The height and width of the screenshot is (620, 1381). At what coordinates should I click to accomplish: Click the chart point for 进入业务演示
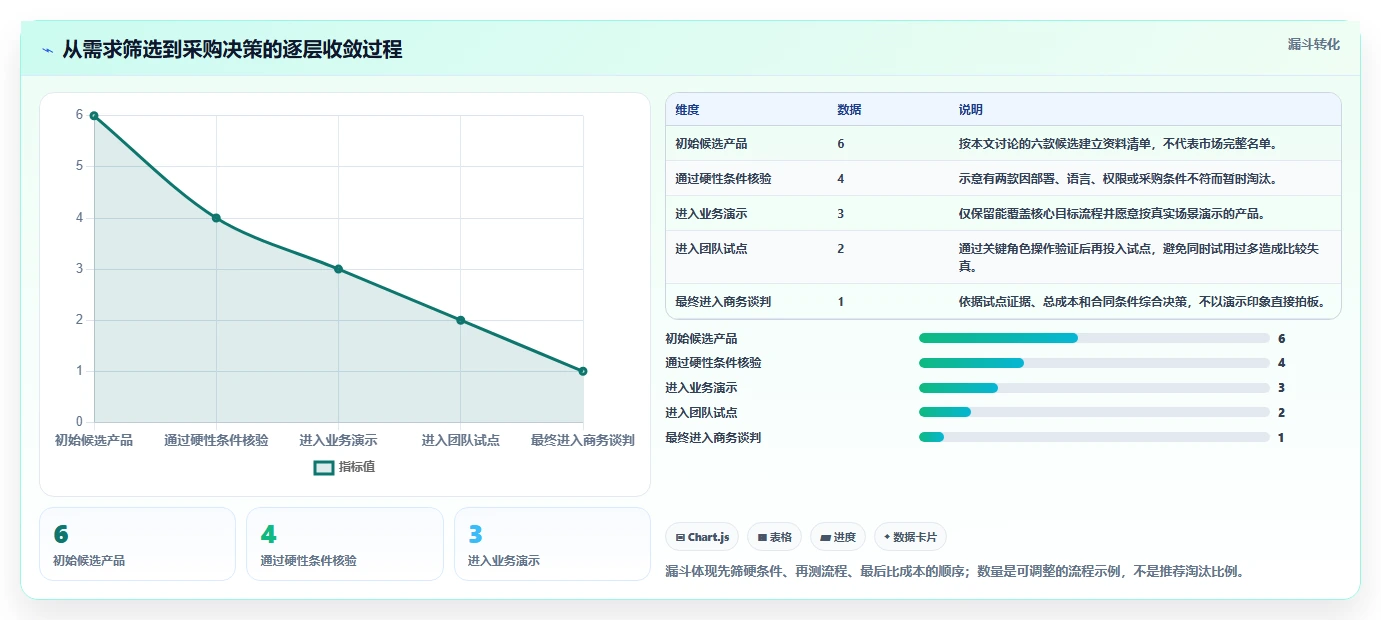[x=338, y=269]
